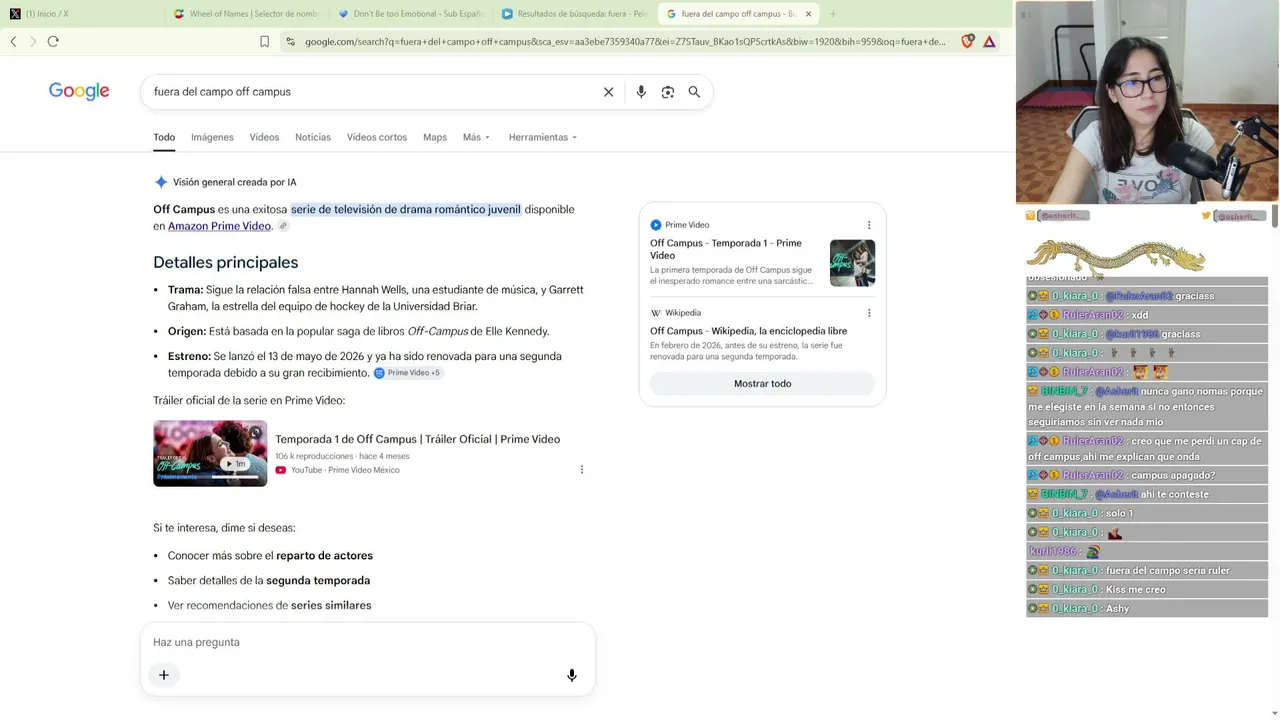Click the Twitter bird icon in the chat overlay
Screen dimensions: 1280x720
(1206, 215)
